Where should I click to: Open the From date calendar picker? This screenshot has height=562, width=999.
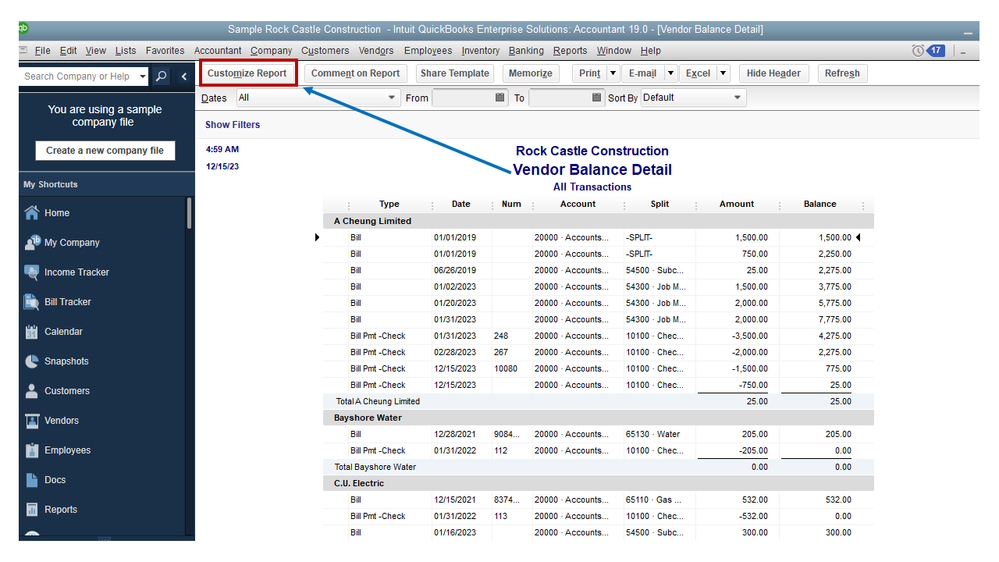pyautogui.click(x=500, y=98)
